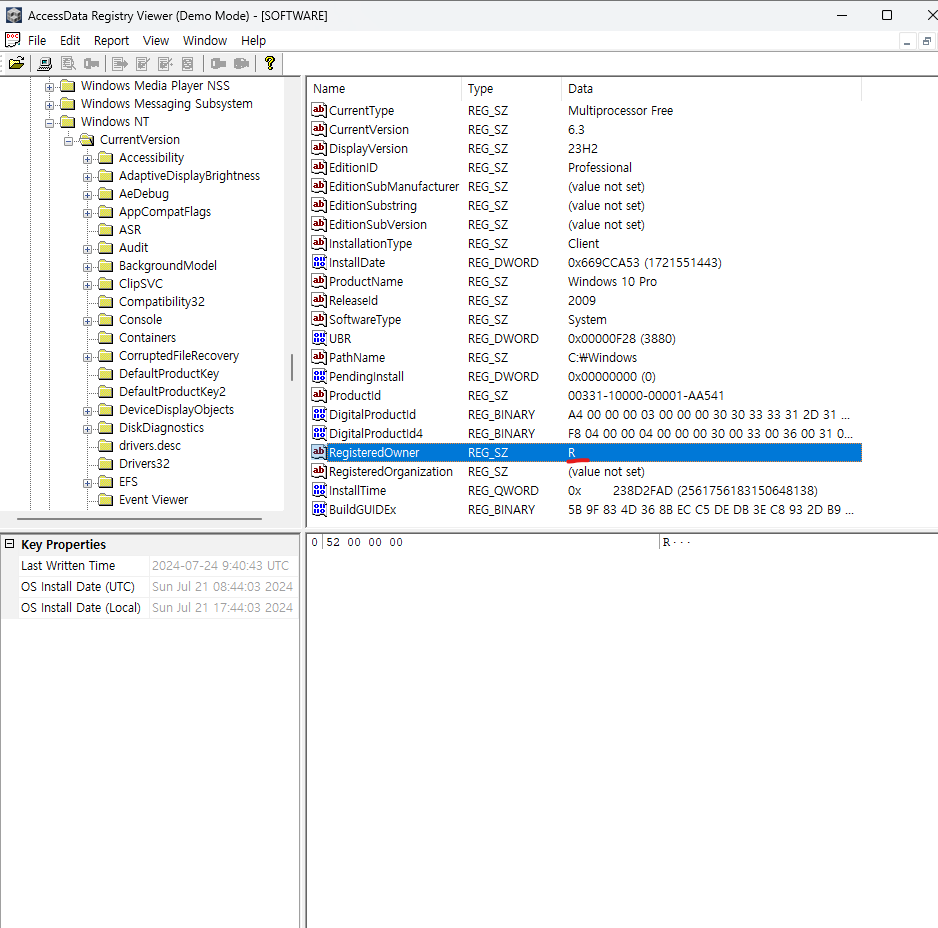Click the OS Install Date (Local) row
The height and width of the screenshot is (928, 938).
coord(159,607)
